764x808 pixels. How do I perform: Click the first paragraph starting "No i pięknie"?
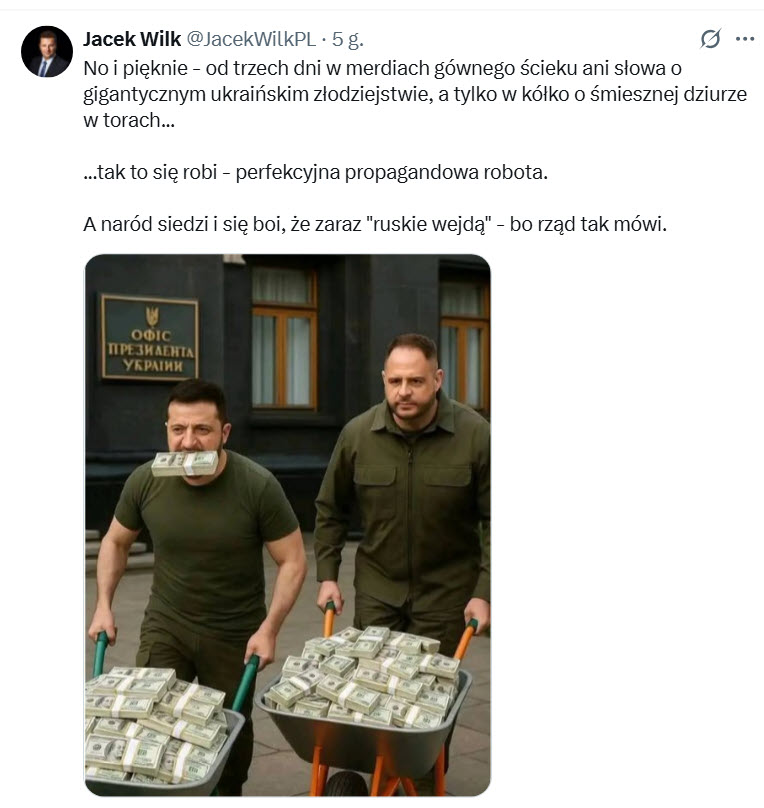(x=415, y=94)
